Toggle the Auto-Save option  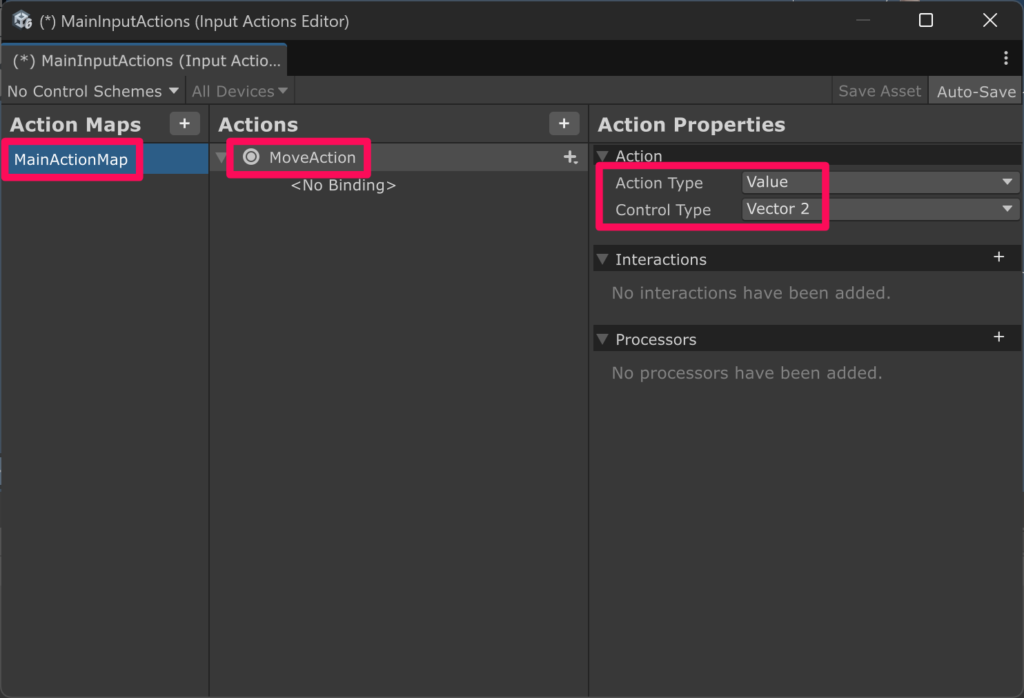point(975,91)
